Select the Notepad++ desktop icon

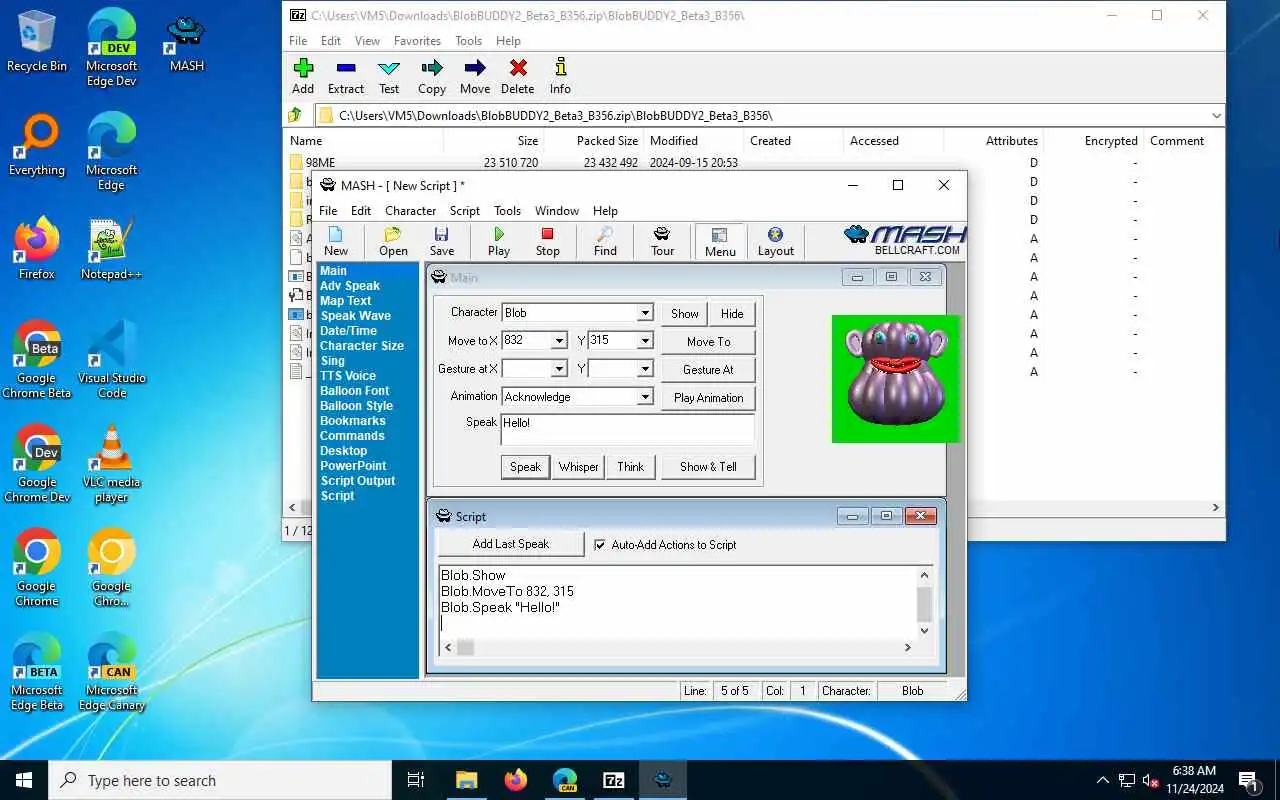tap(111, 251)
